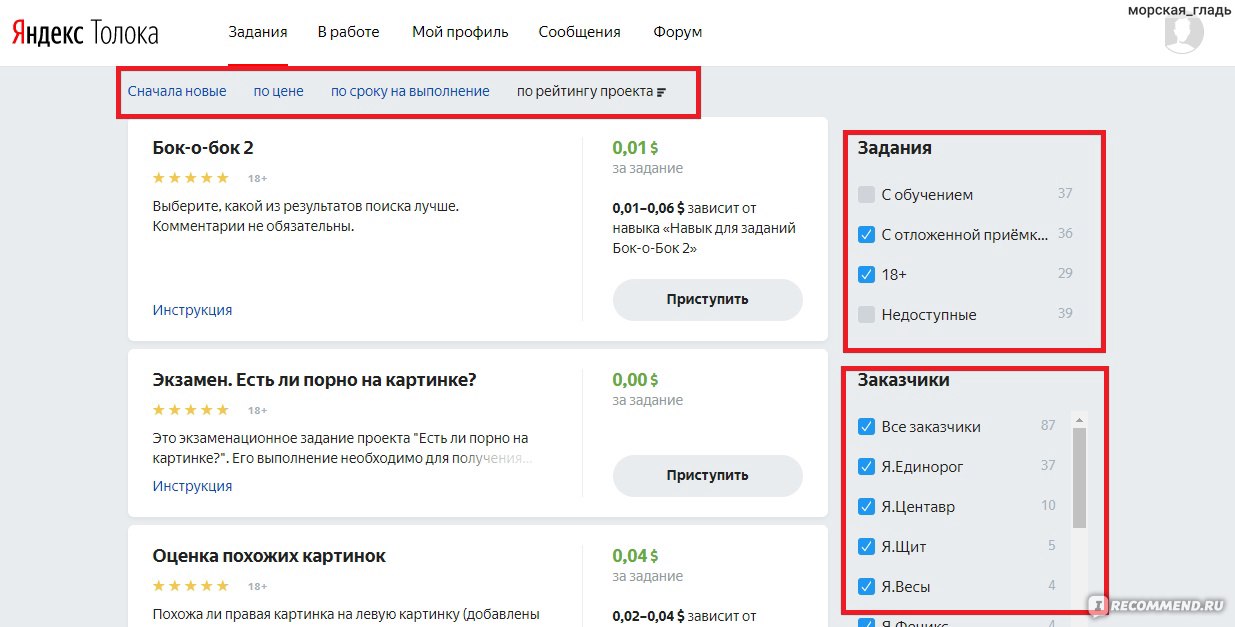This screenshot has height=627, width=1235.
Task: Click the star rating under the Экзамен title
Action: 191,410
